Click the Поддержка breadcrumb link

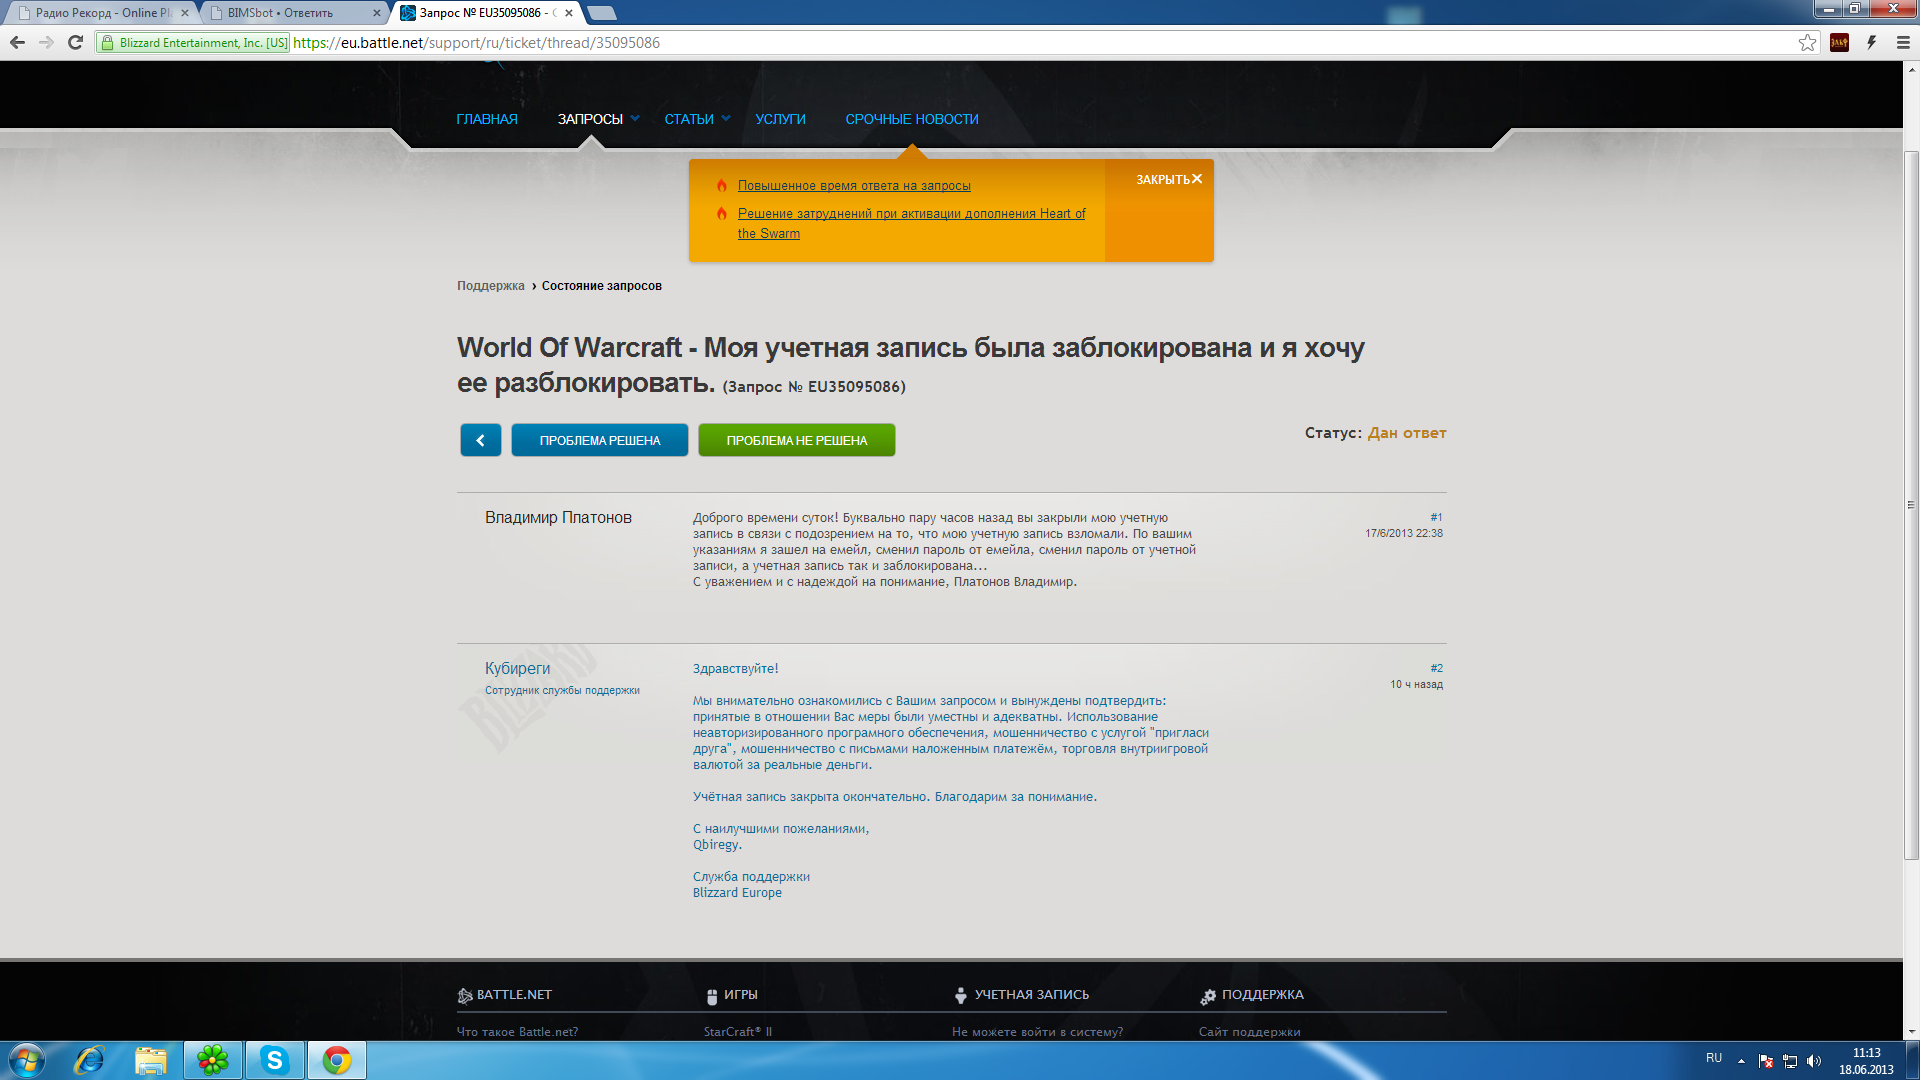point(490,286)
